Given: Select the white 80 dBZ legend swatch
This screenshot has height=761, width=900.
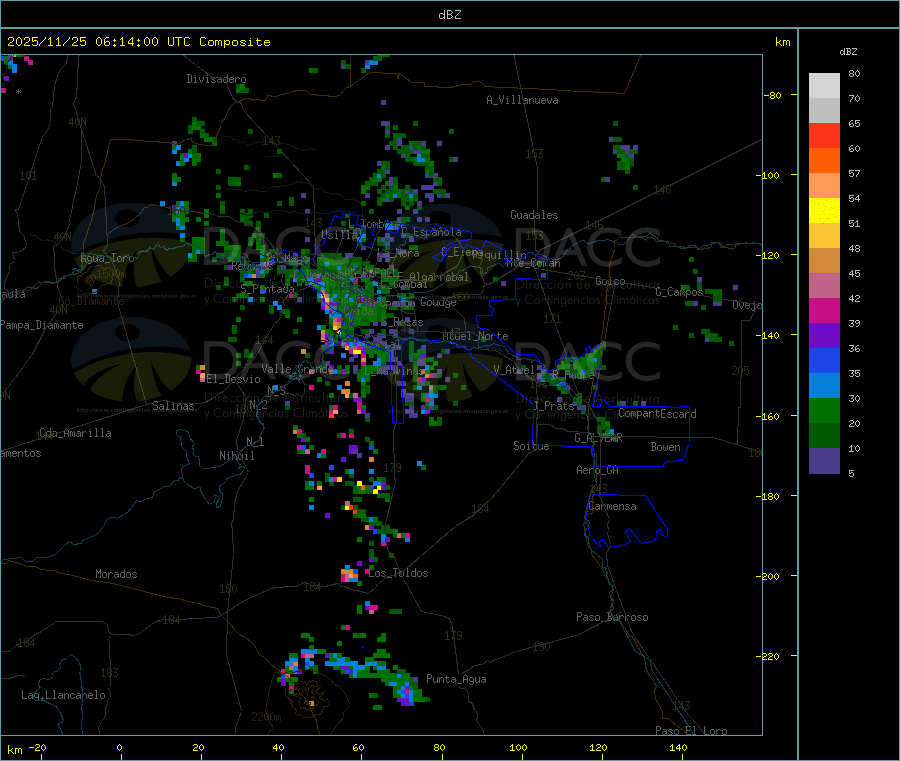Looking at the screenshot, I should click(824, 86).
